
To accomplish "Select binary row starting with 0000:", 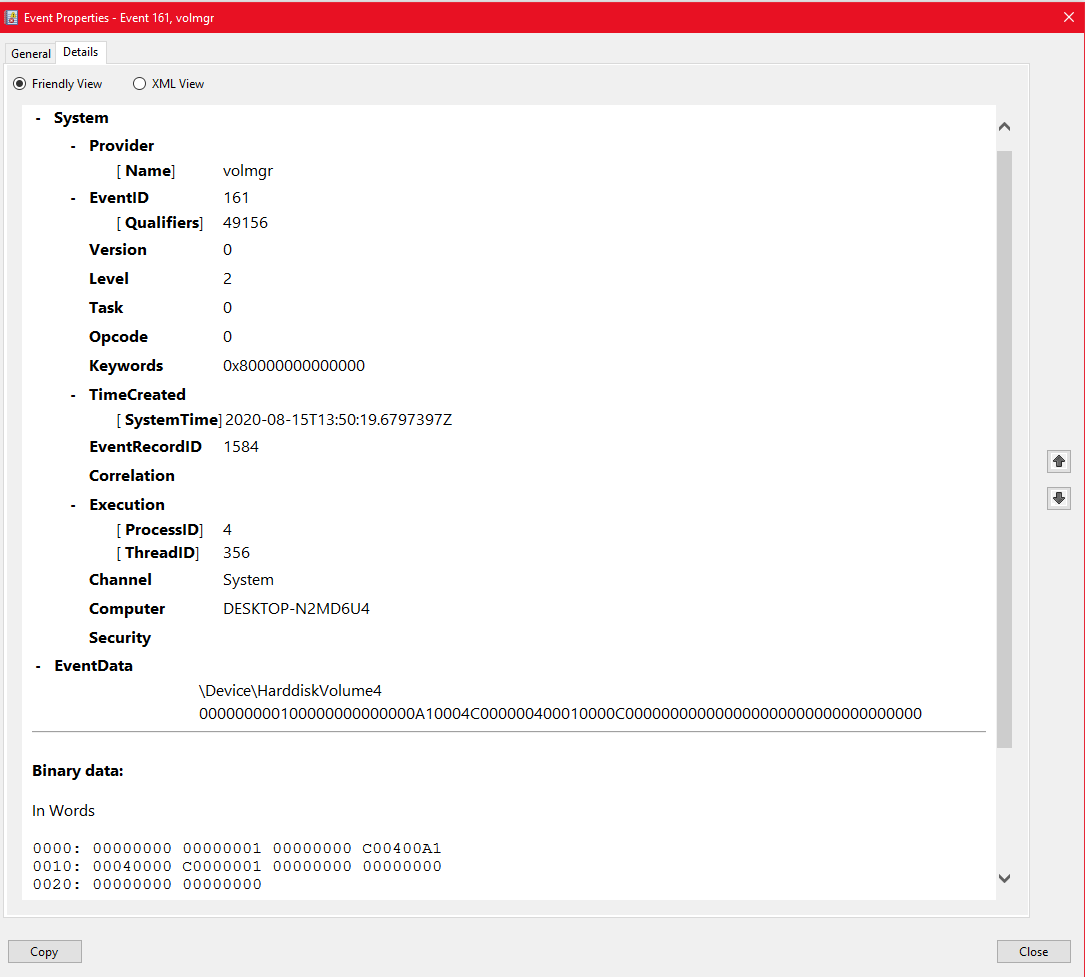I will [x=237, y=848].
